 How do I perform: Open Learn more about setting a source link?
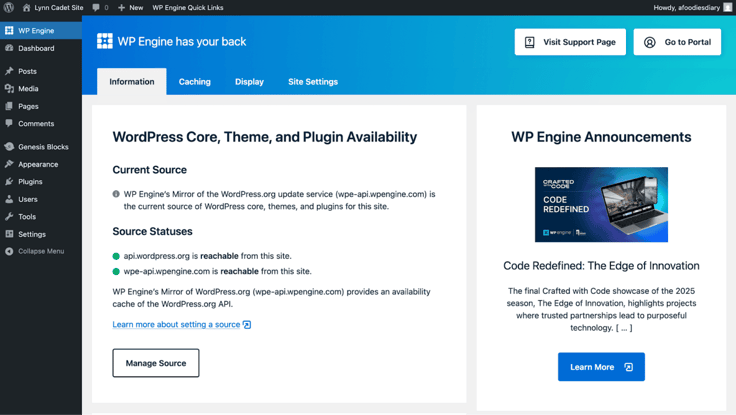tap(176, 324)
